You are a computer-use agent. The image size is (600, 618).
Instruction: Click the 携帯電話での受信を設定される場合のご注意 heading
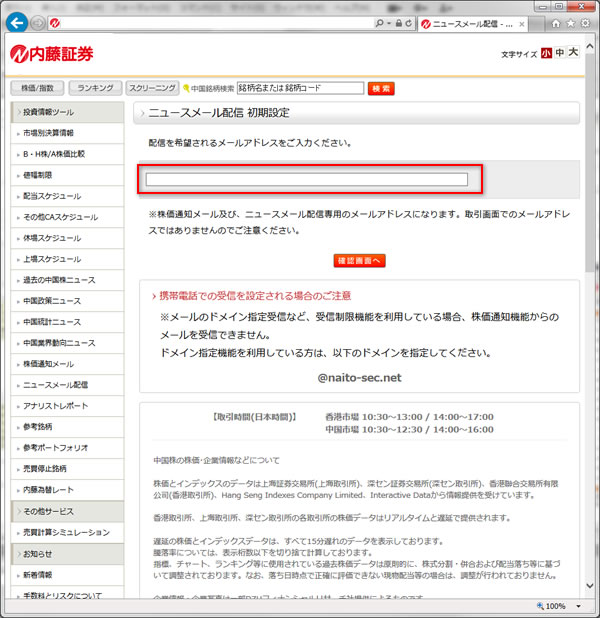[255, 296]
